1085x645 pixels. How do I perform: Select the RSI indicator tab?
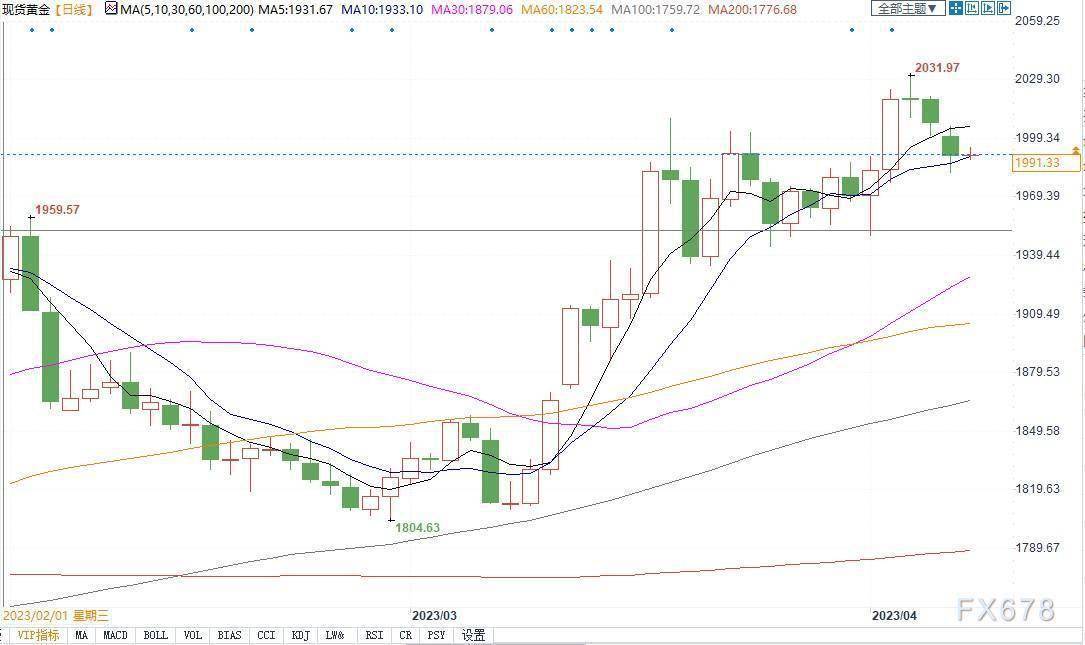(374, 635)
